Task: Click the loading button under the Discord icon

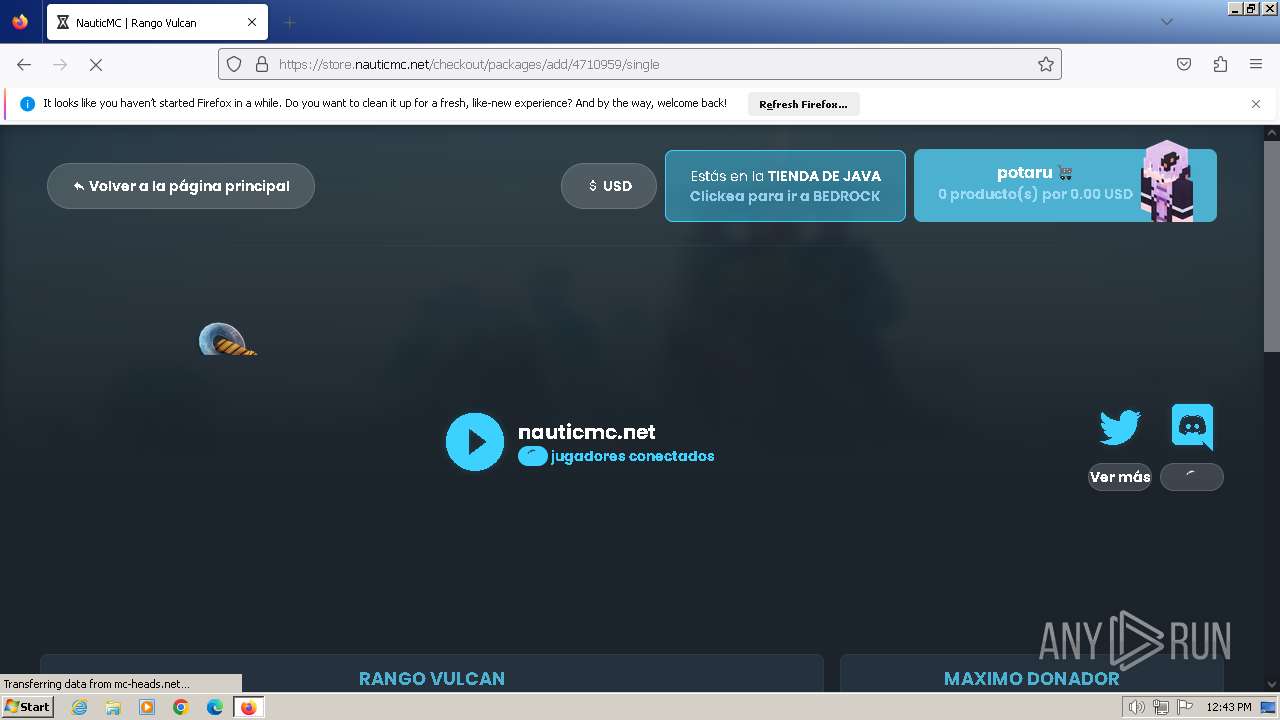Action: 1192,477
